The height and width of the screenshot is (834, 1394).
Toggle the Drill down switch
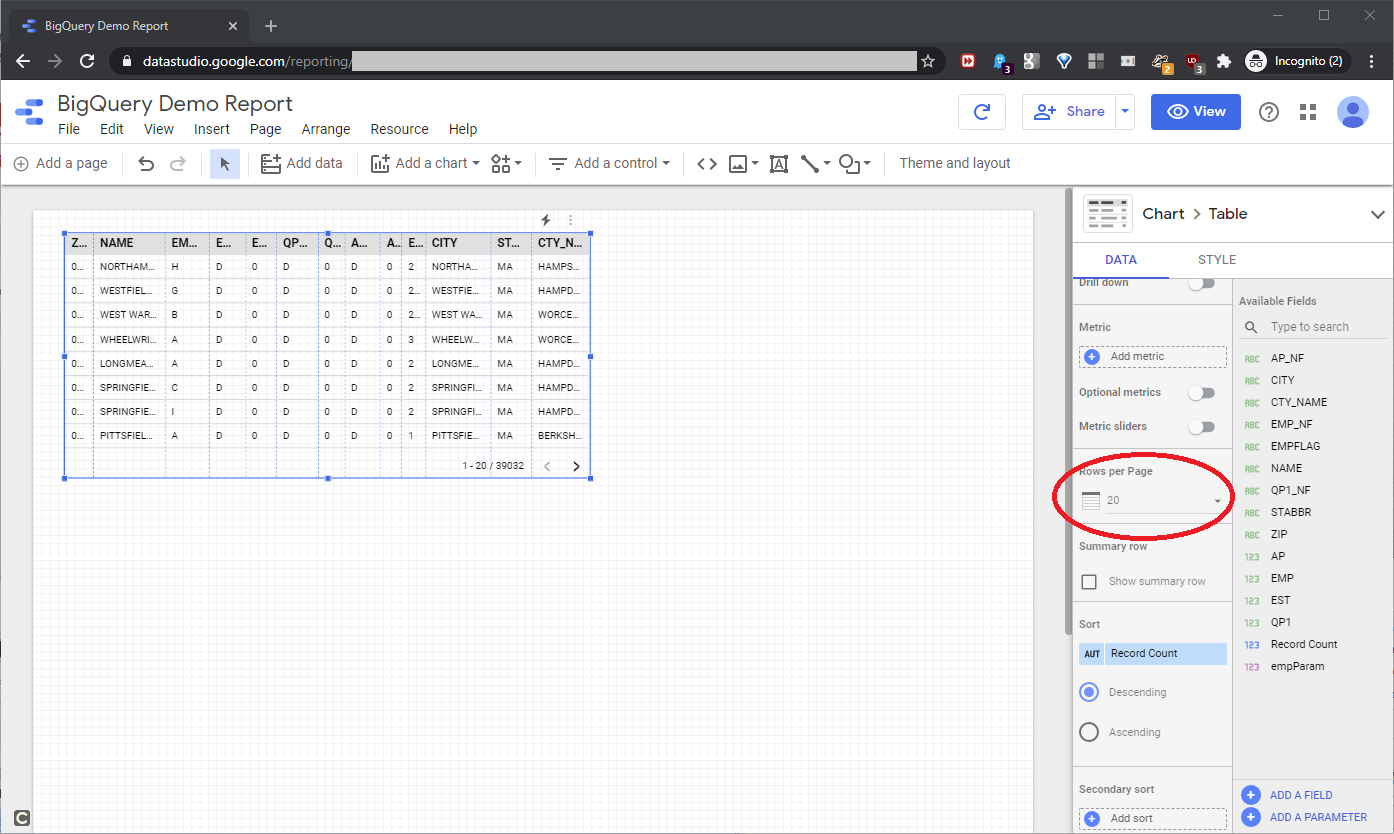1201,283
